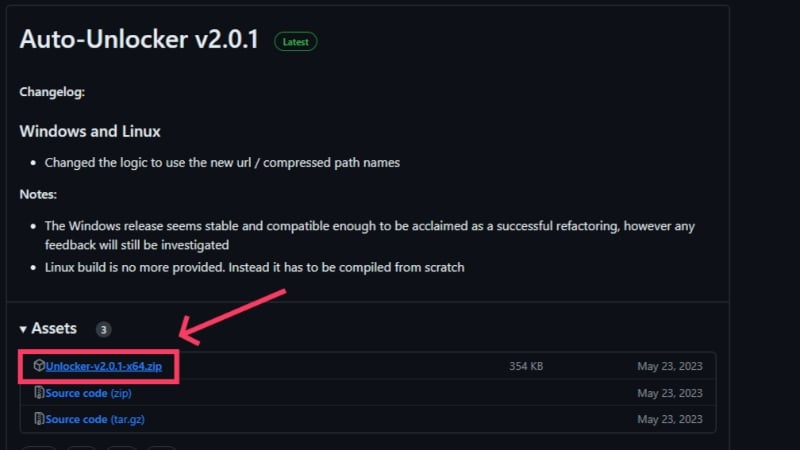Click the leftmost reaction pill below the assets list

(x=39, y=448)
